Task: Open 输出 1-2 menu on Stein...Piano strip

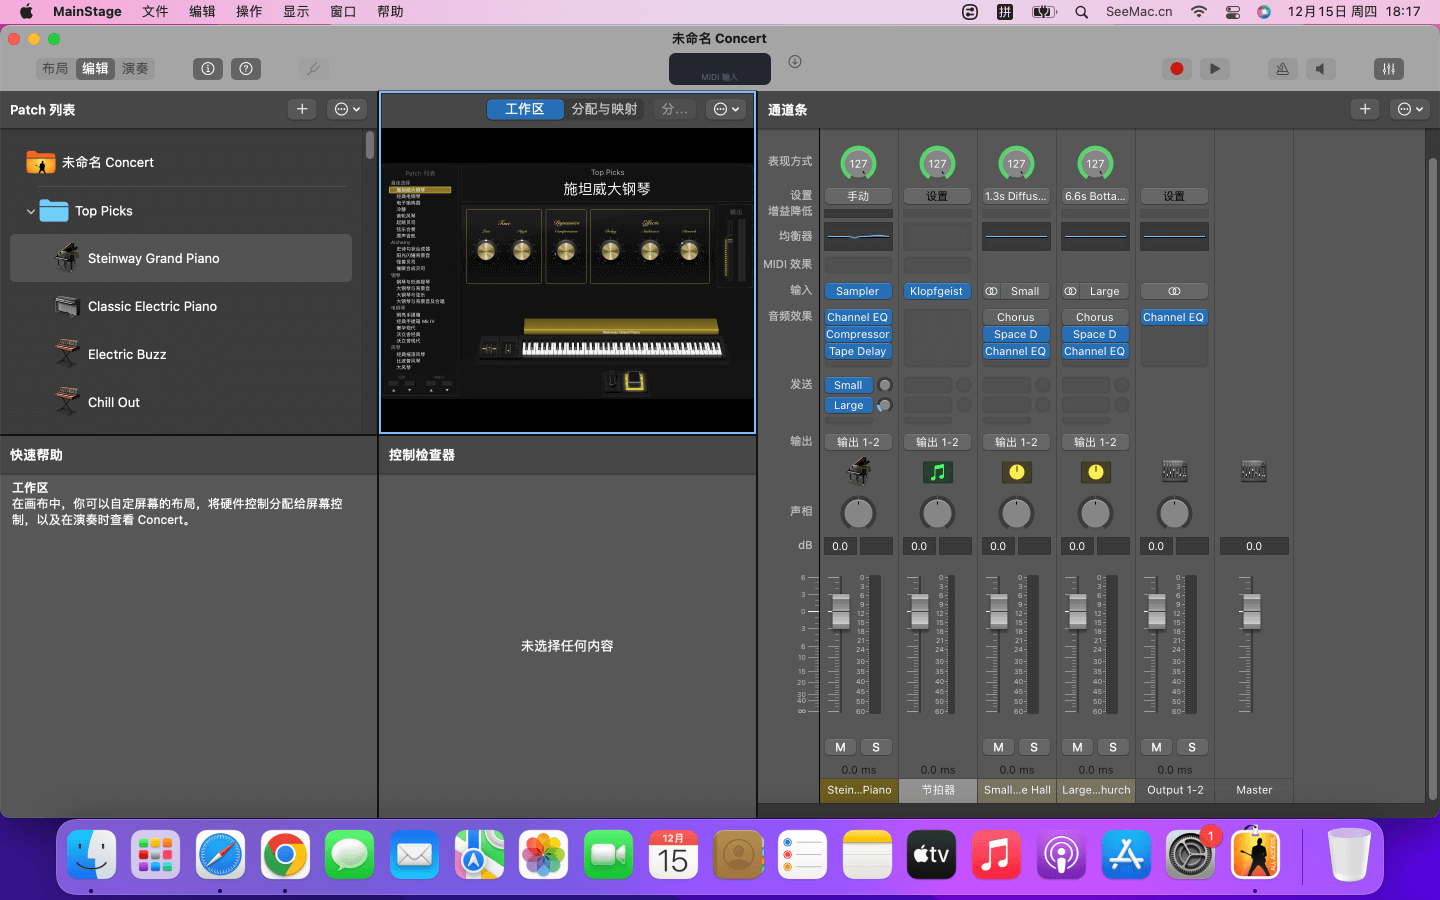Action: [858, 442]
